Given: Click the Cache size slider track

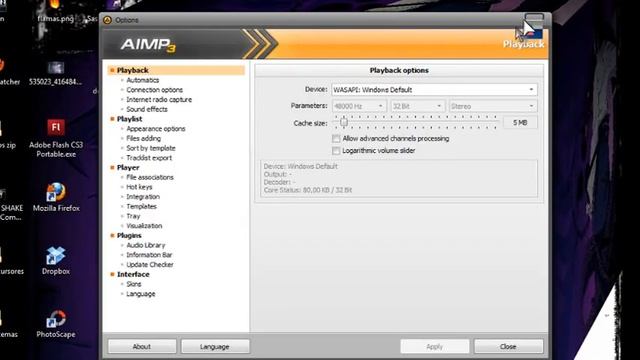Looking at the screenshot, I should click(x=416, y=122).
